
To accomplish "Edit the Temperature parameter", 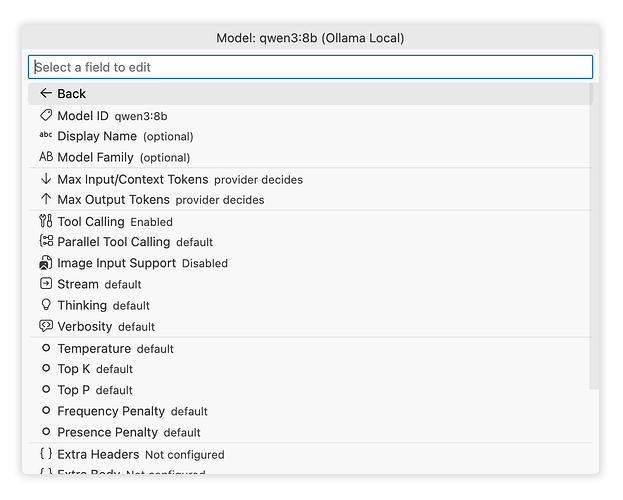I will pos(310,349).
